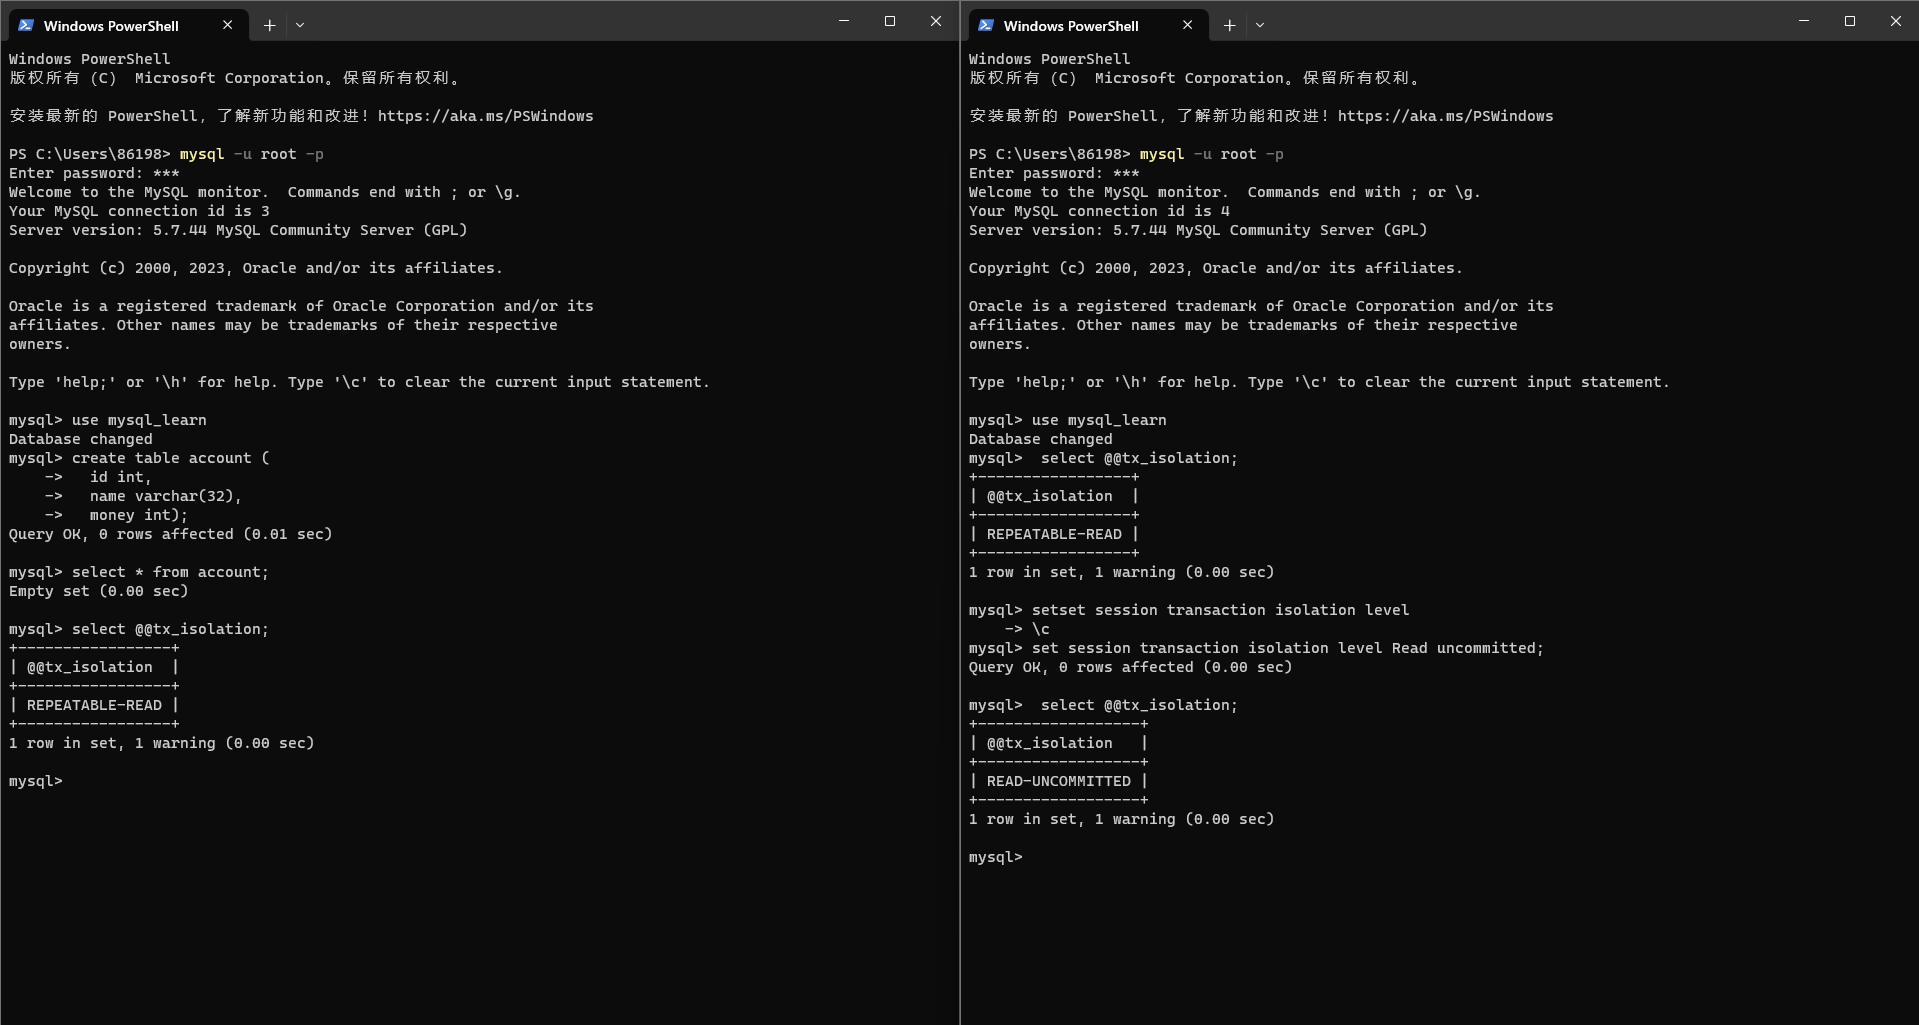The image size is (1919, 1025).
Task: Click the 'mysql -u root -p' command in left terminal
Action: tap(252, 154)
